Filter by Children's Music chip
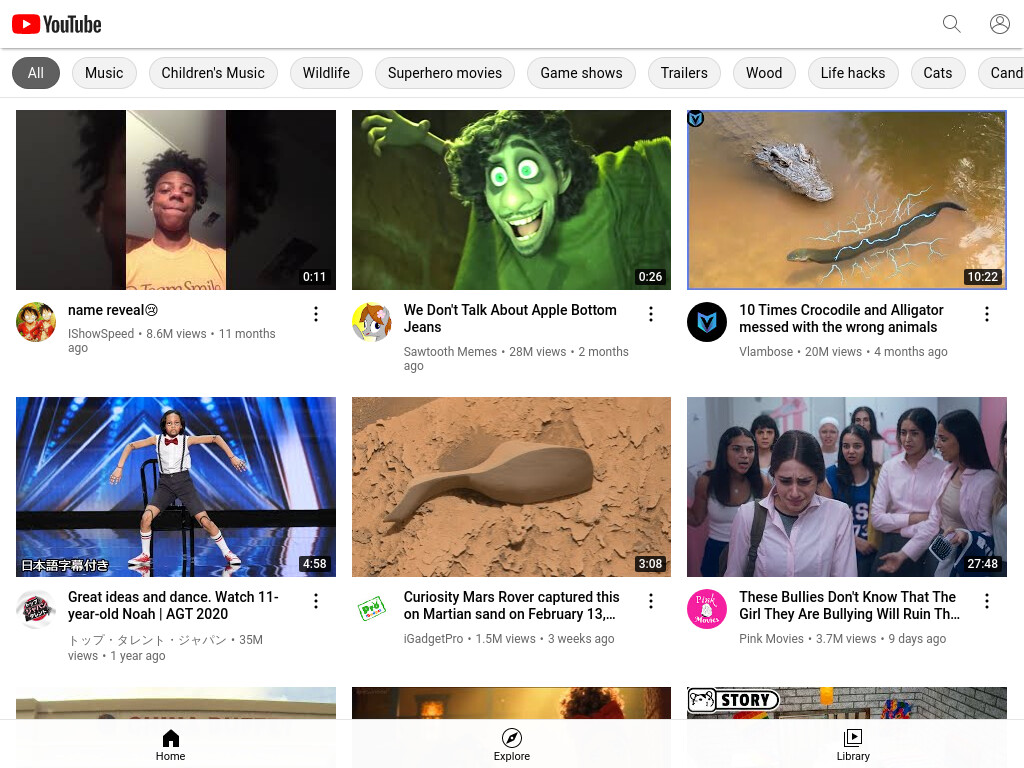This screenshot has height=768, width=1024. coord(213,73)
